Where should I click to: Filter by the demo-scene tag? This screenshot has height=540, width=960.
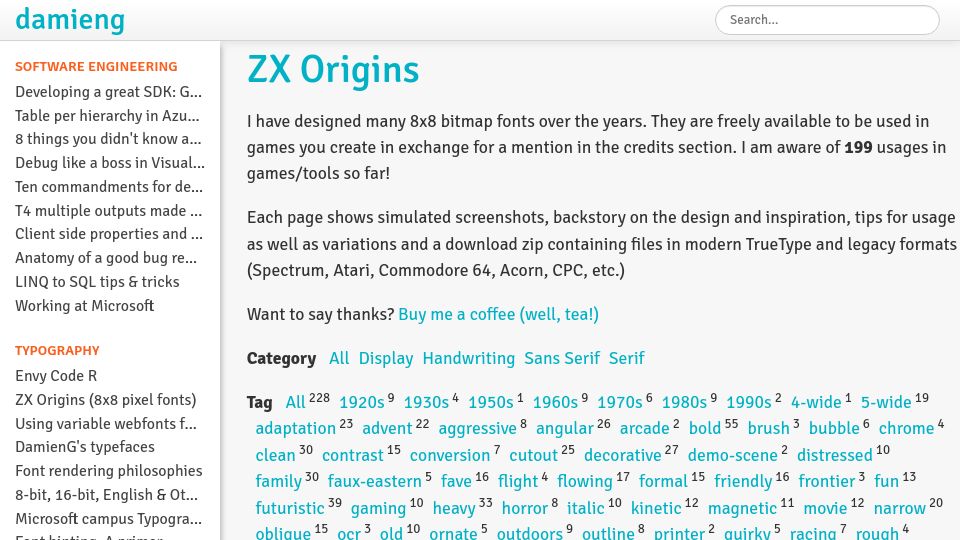pyautogui.click(x=733, y=456)
